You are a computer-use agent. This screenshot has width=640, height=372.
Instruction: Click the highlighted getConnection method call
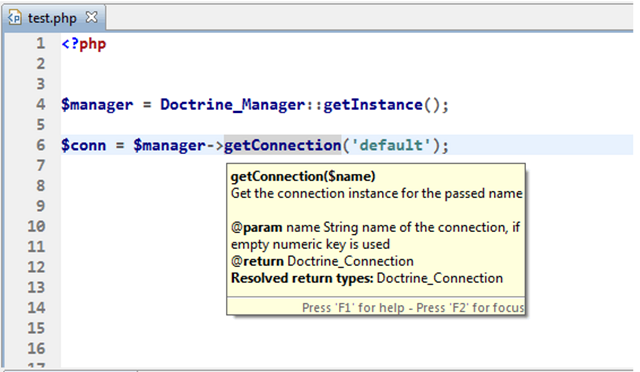(x=282, y=145)
